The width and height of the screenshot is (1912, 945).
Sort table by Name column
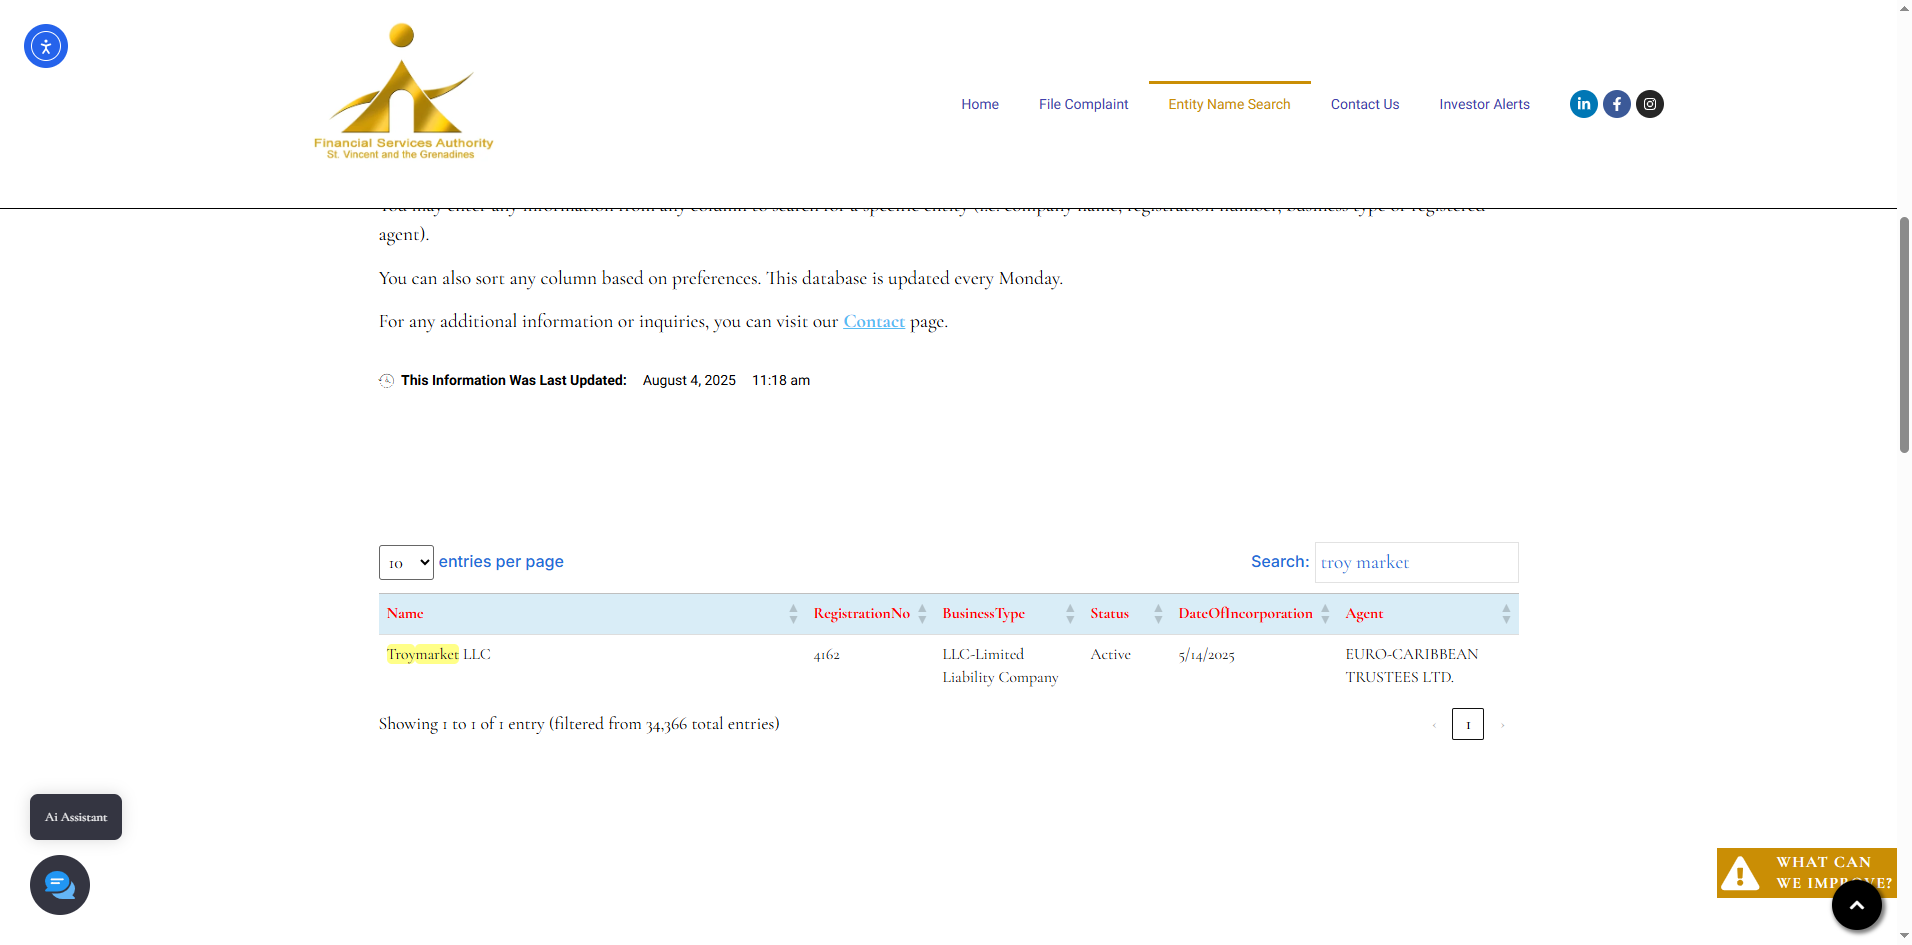click(405, 614)
